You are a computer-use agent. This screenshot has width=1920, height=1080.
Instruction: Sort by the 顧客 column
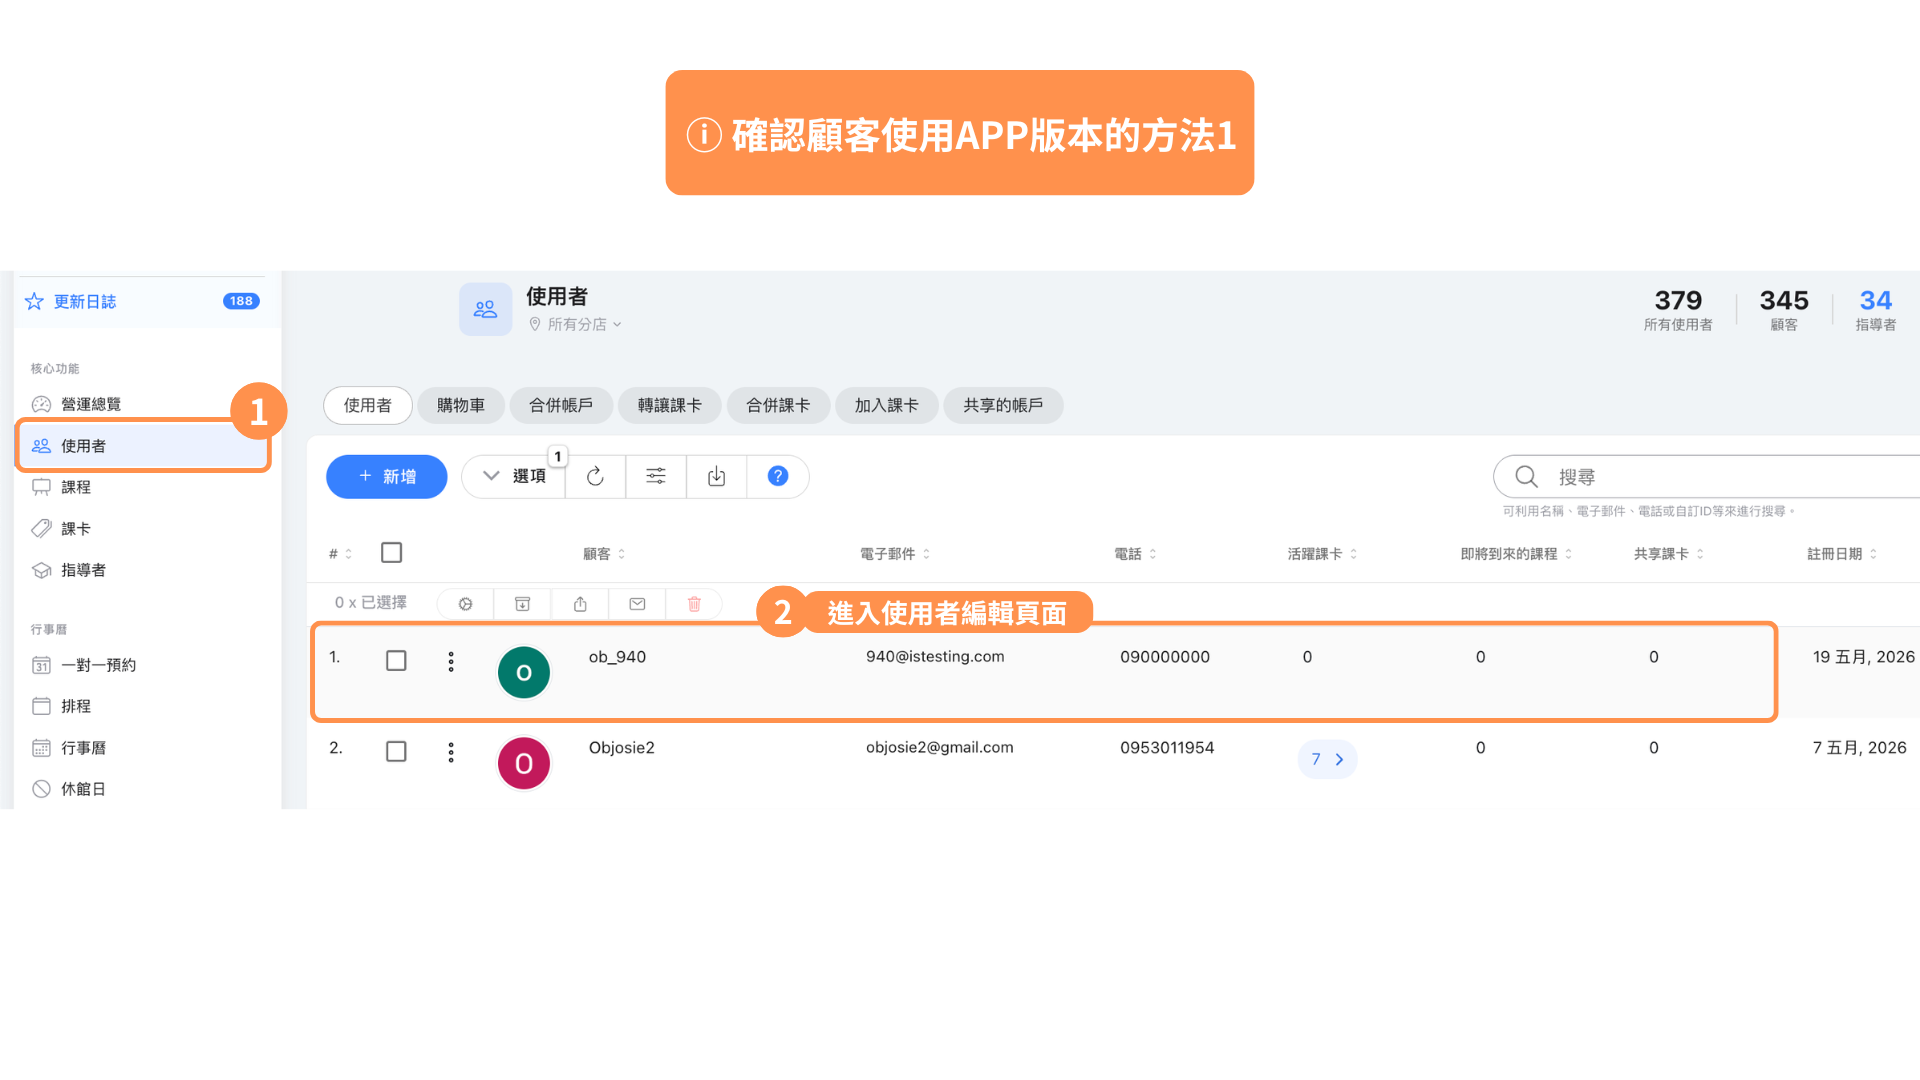tap(604, 554)
